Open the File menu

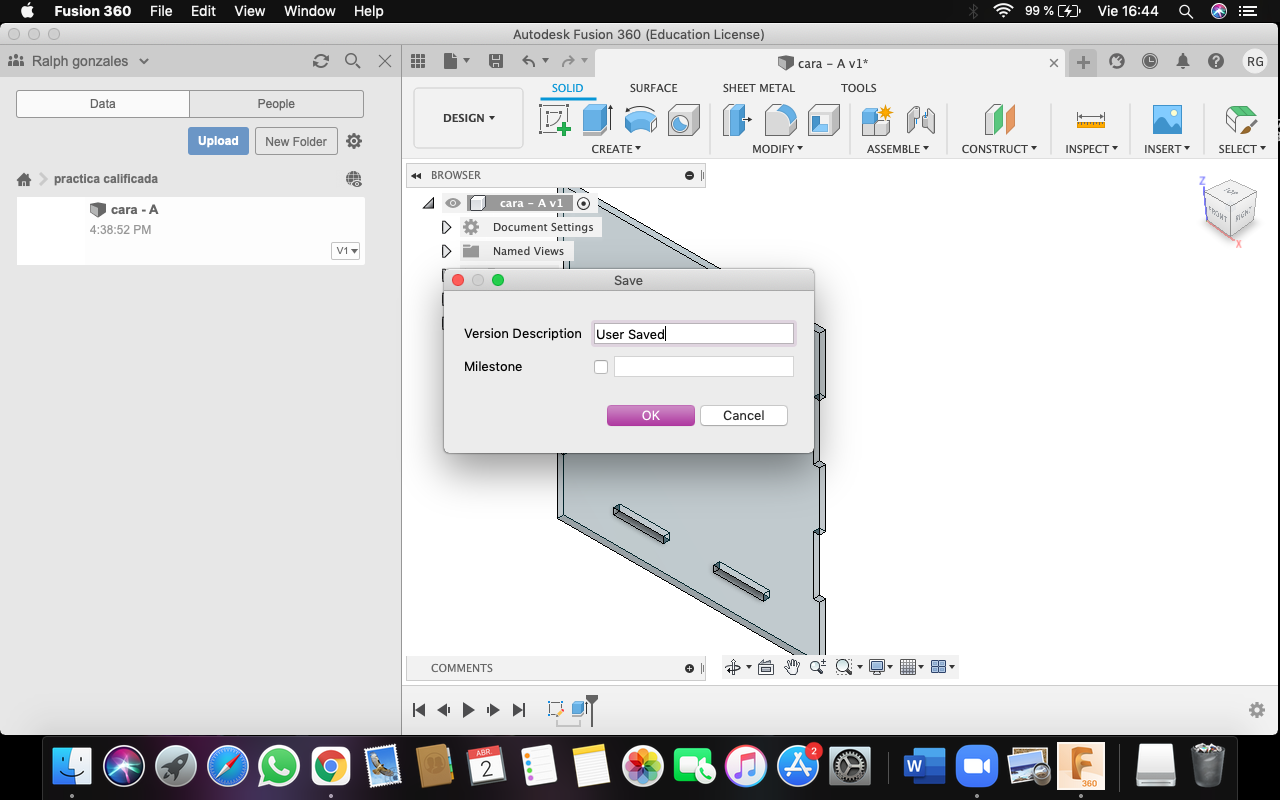161,11
